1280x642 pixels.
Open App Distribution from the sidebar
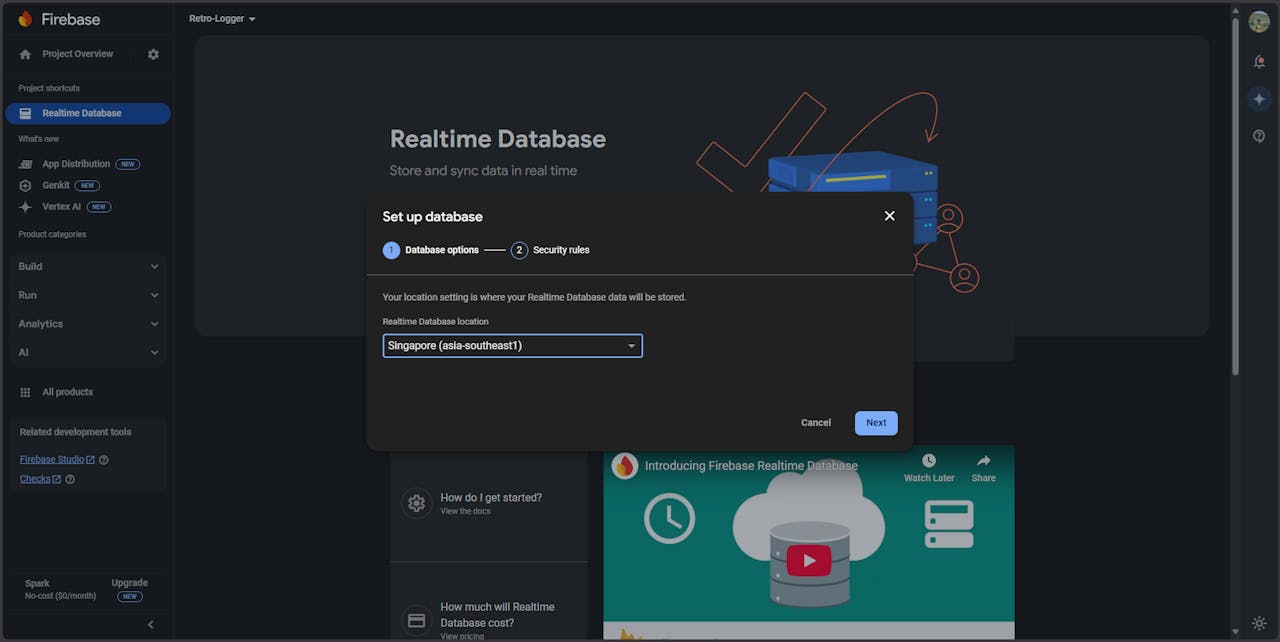click(x=76, y=164)
